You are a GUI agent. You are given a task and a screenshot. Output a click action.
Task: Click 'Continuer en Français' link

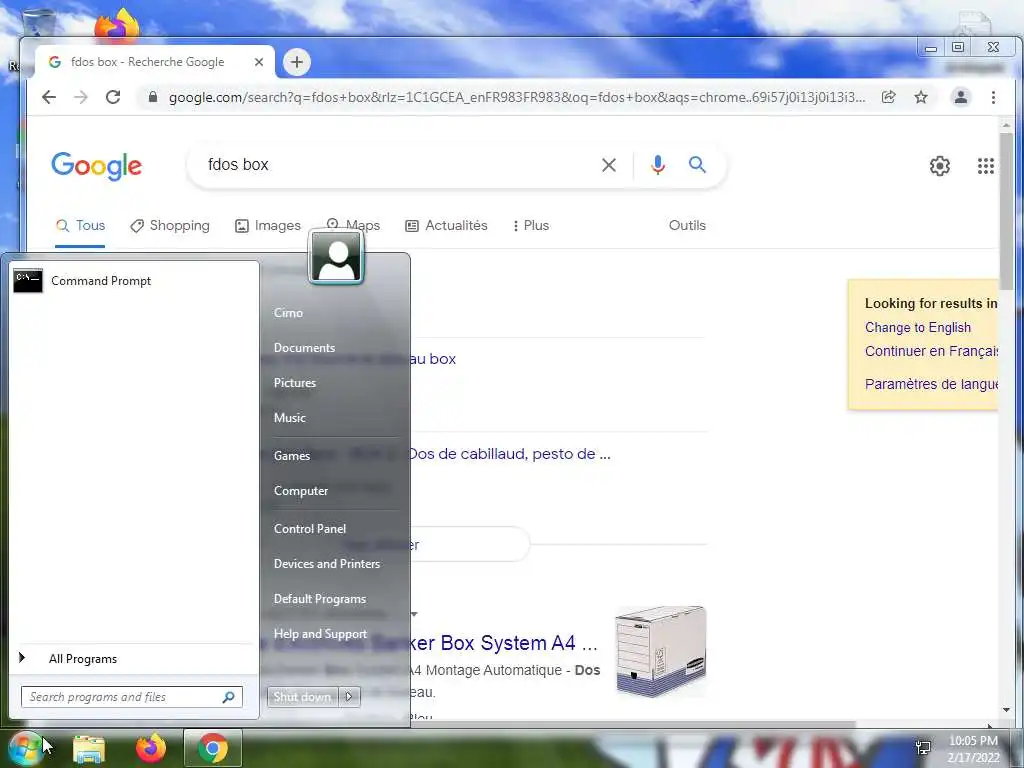931,351
